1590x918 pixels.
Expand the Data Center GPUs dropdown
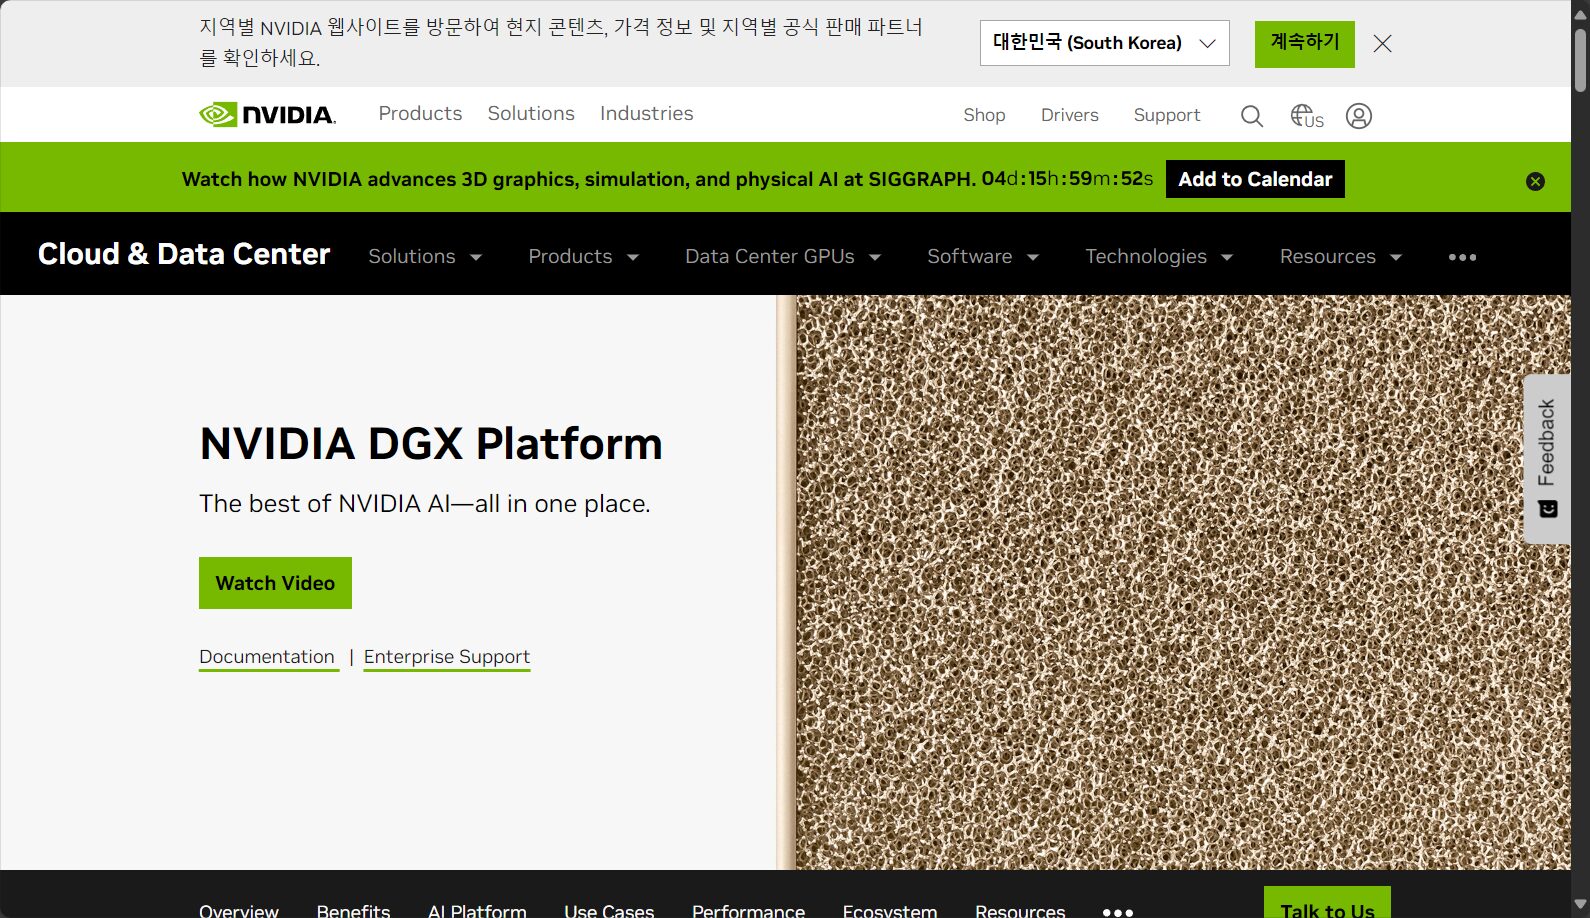(783, 257)
